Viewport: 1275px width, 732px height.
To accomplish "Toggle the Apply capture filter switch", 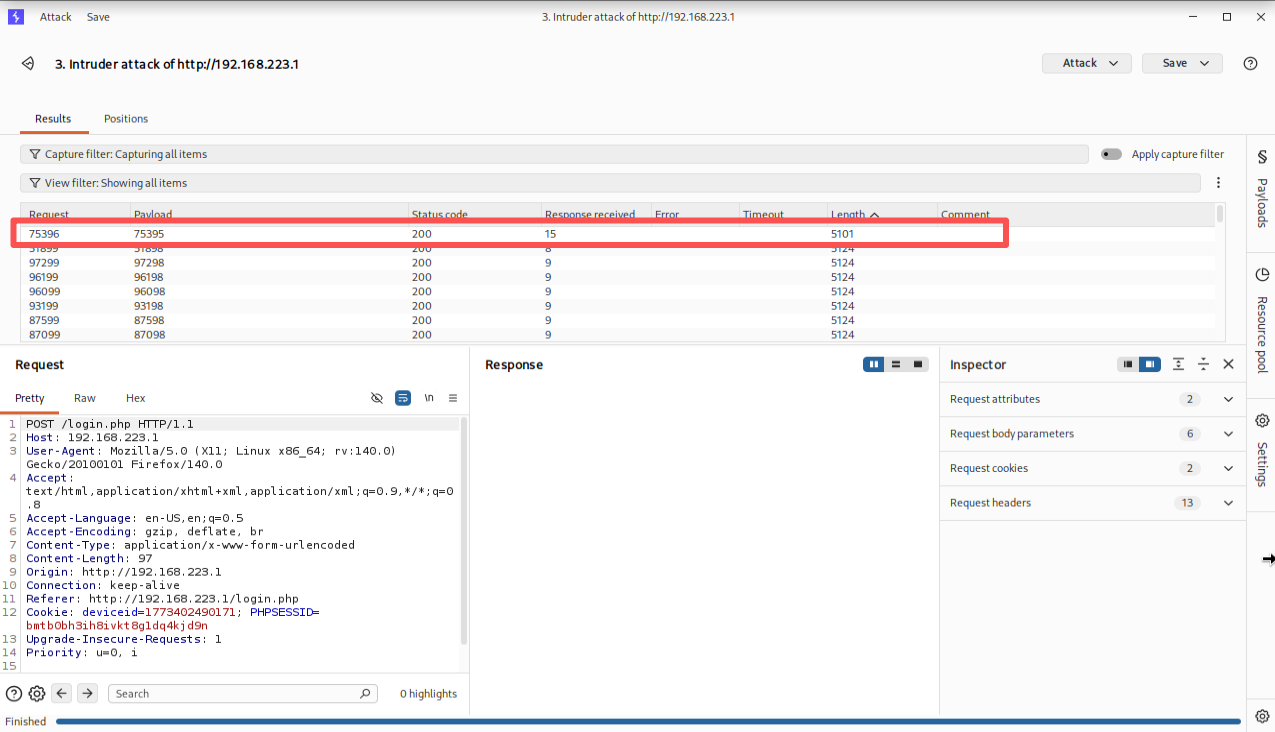I will coord(1111,154).
